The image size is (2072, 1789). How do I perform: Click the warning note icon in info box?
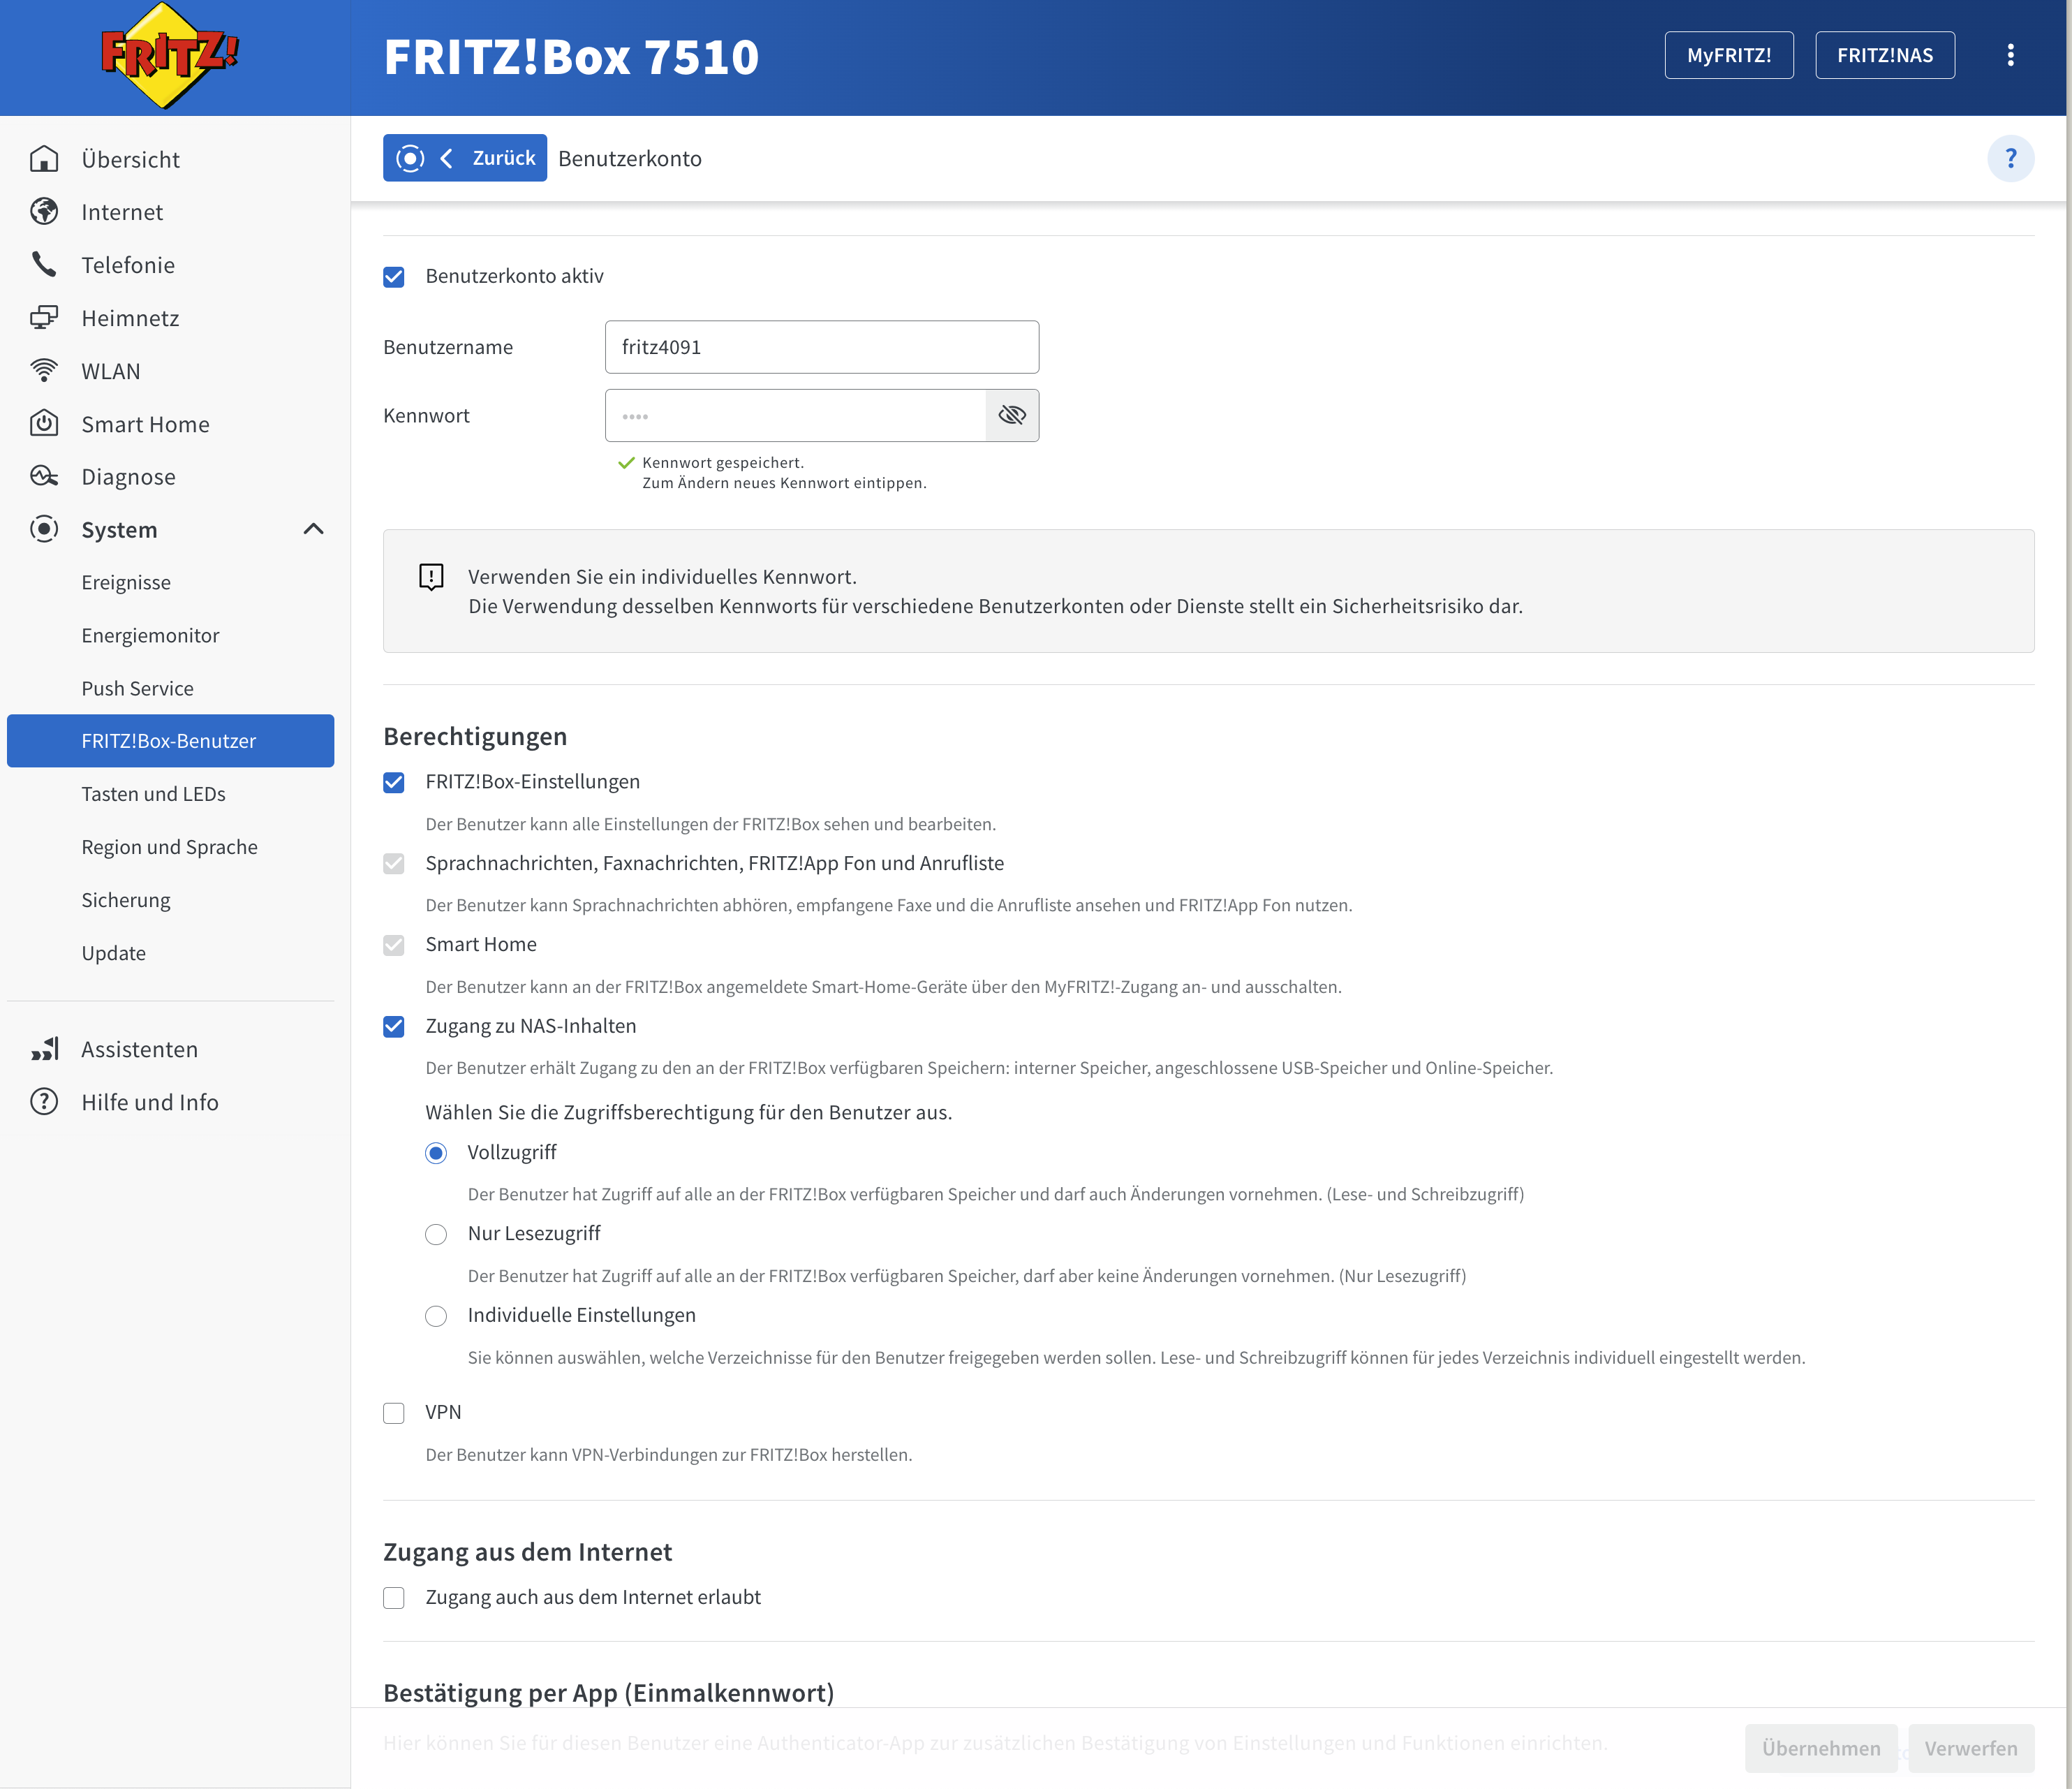click(431, 577)
